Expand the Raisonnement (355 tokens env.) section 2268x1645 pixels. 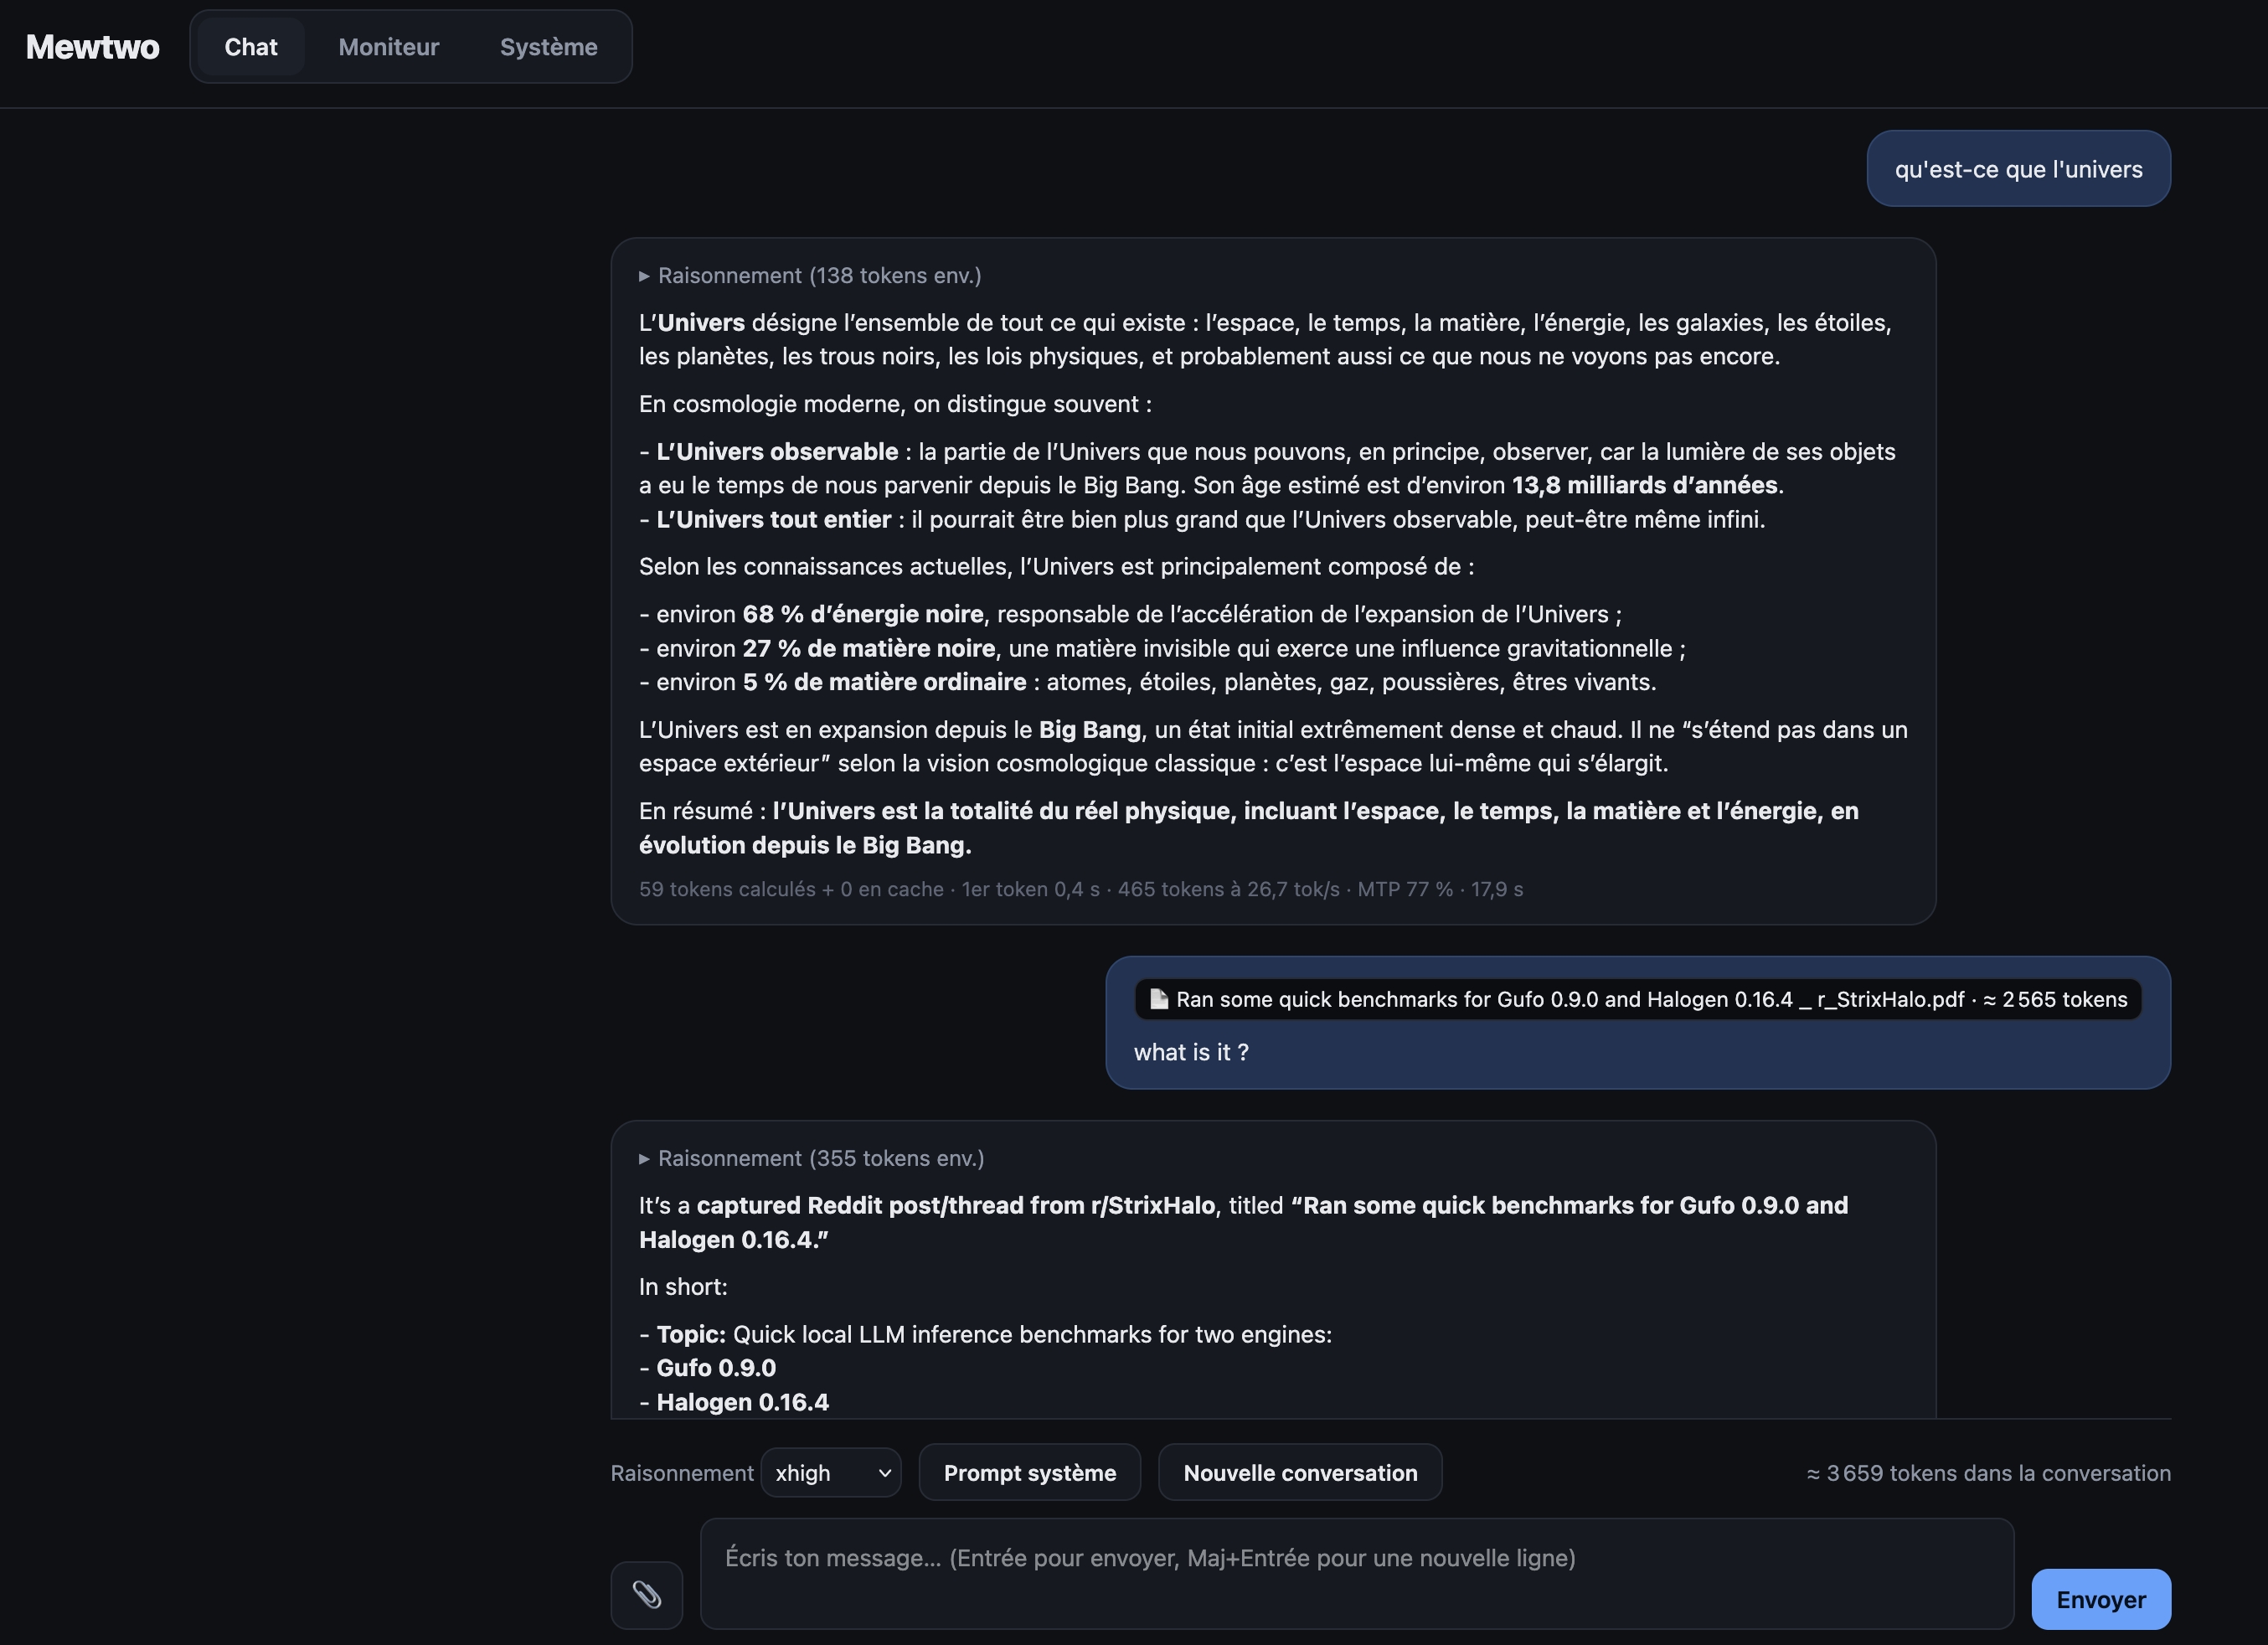pyautogui.click(x=811, y=1158)
